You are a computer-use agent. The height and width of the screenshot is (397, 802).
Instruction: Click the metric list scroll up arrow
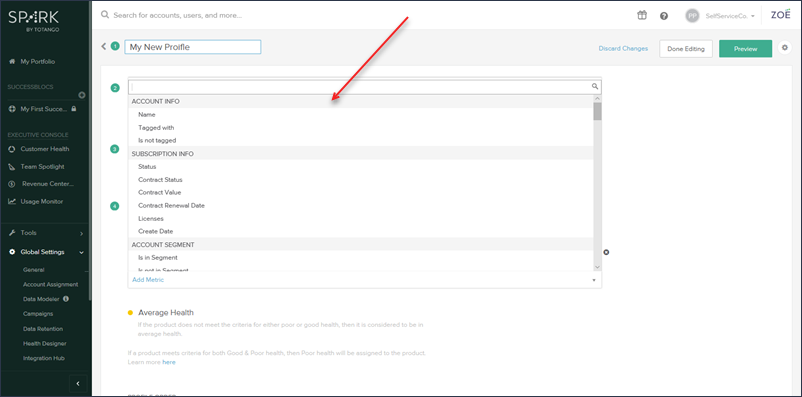pyautogui.click(x=597, y=98)
